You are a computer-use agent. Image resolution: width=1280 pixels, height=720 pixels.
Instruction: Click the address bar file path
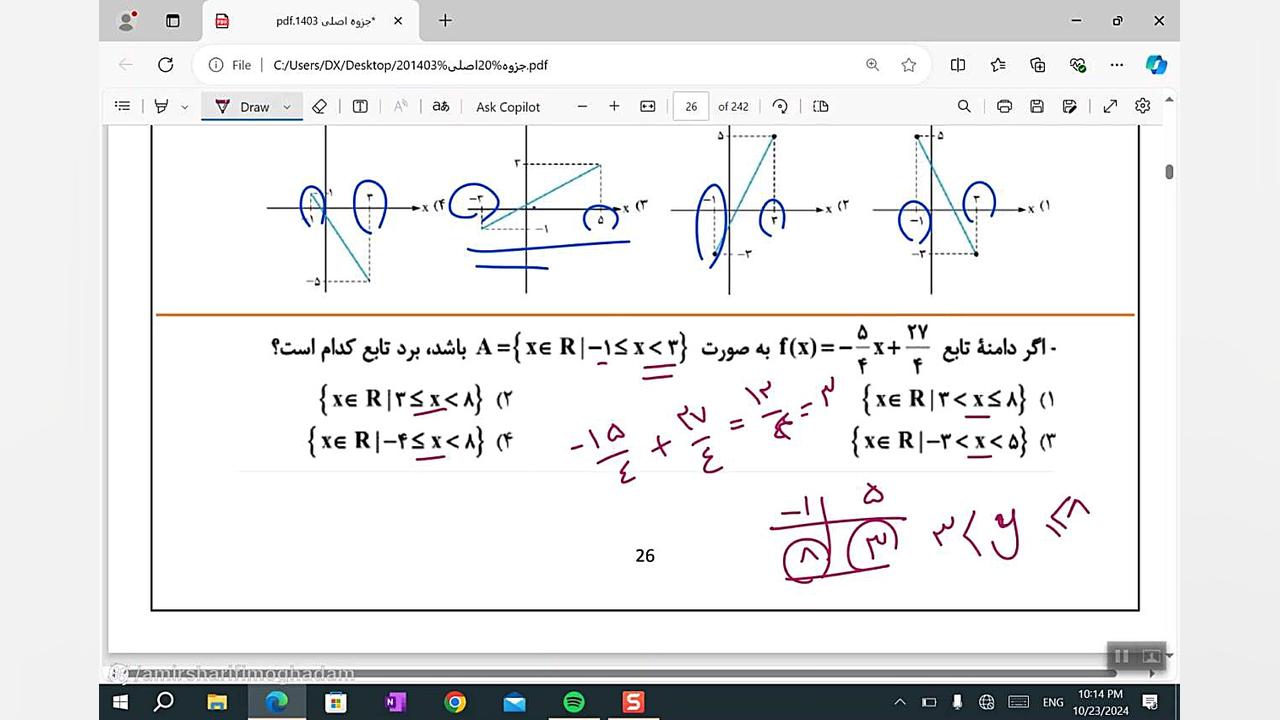[x=411, y=65]
